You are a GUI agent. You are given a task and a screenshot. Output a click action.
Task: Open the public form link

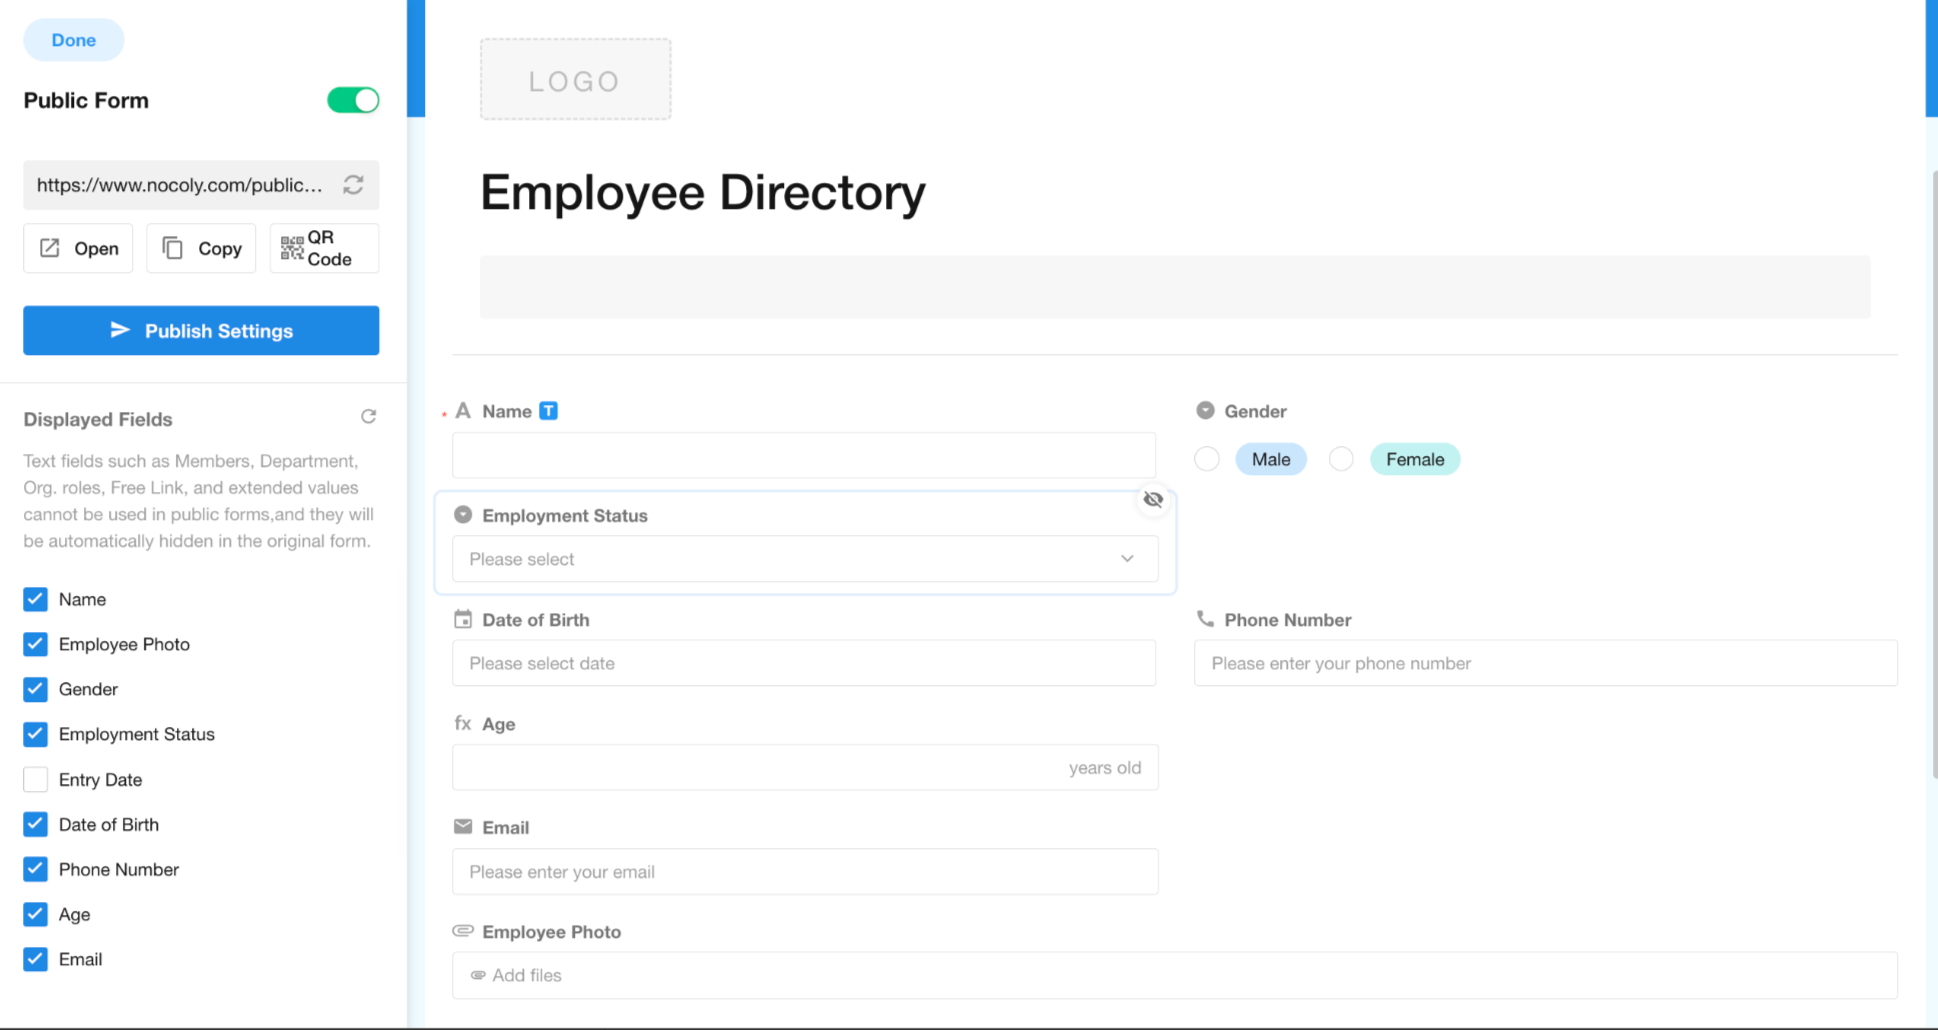(78, 248)
